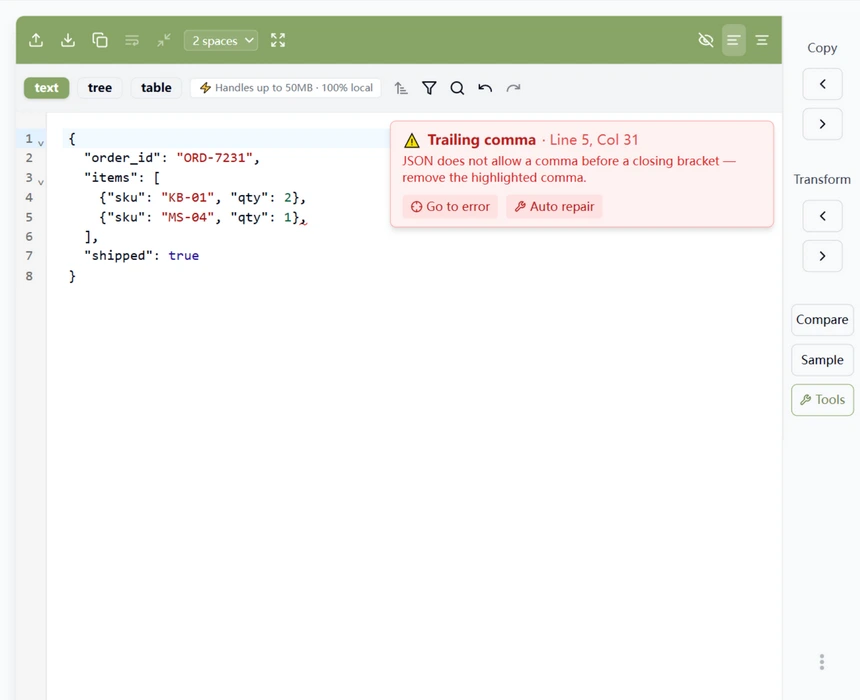Click the compact collapse arrows icon
Image resolution: width=860 pixels, height=700 pixels.
point(163,40)
